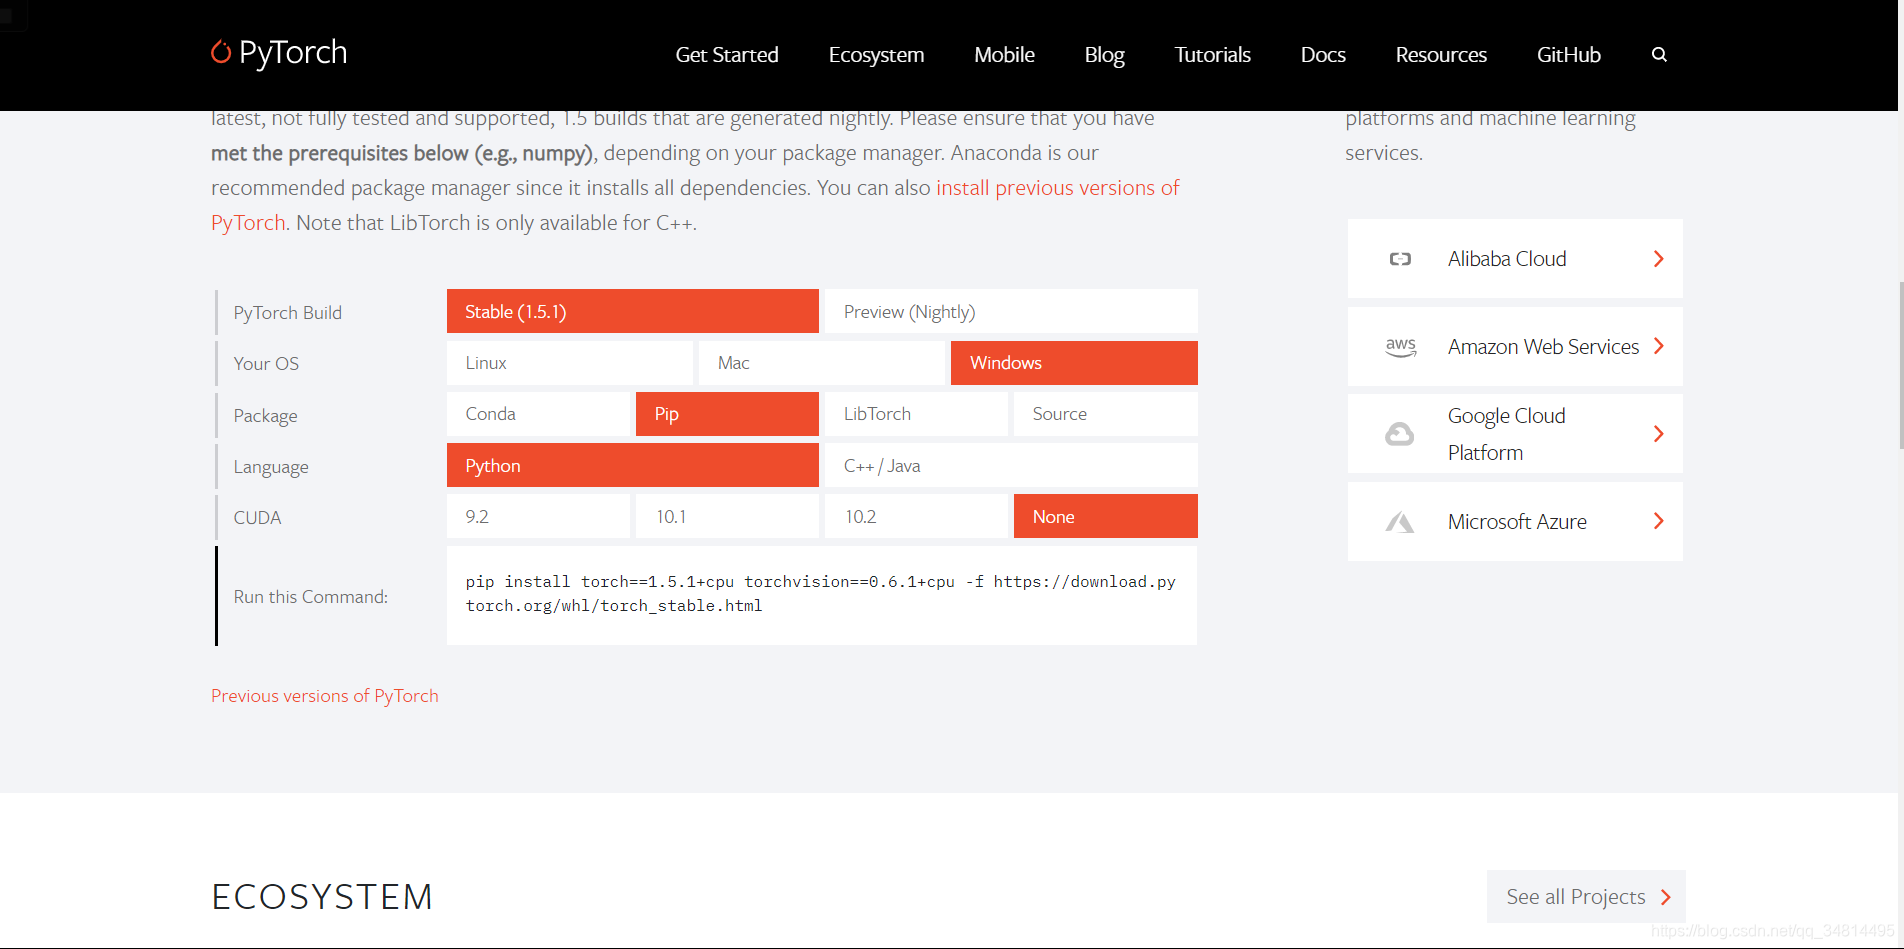
Task: Open the Microsoft Azure card
Action: coord(1515,521)
